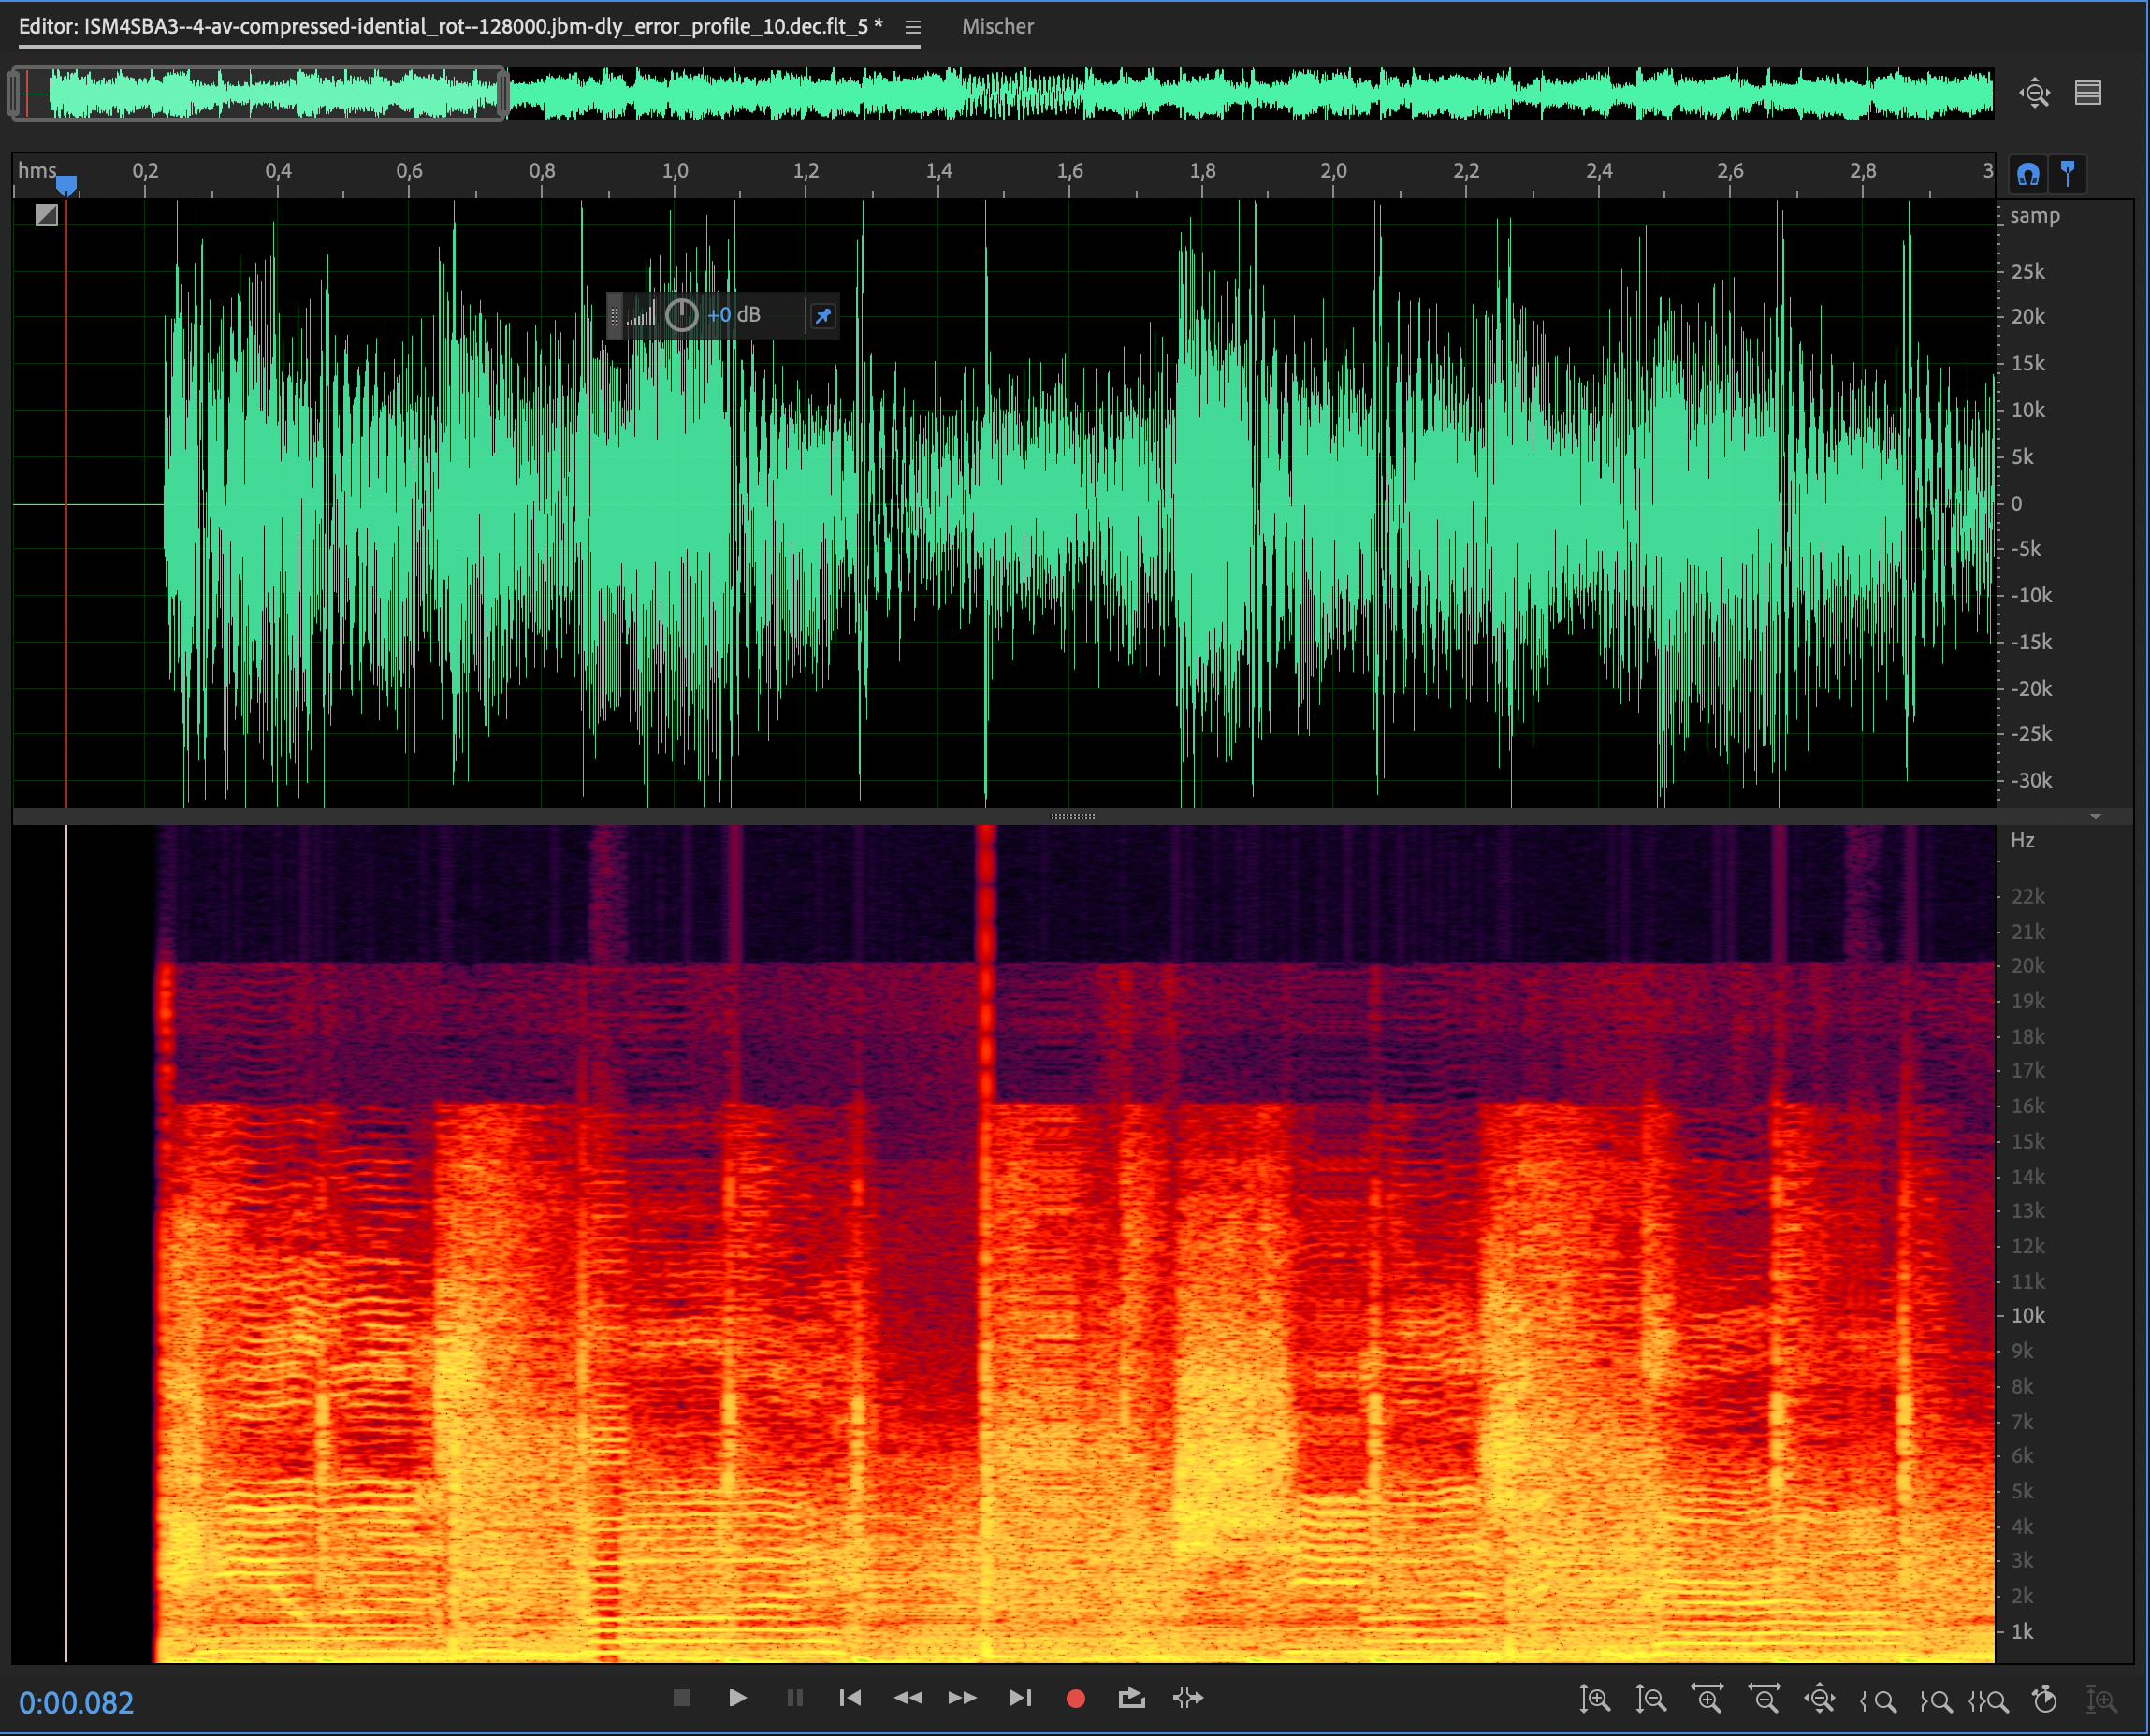Expand the spectral display options arrow
Image resolution: width=2150 pixels, height=1736 pixels.
pos(2095,817)
